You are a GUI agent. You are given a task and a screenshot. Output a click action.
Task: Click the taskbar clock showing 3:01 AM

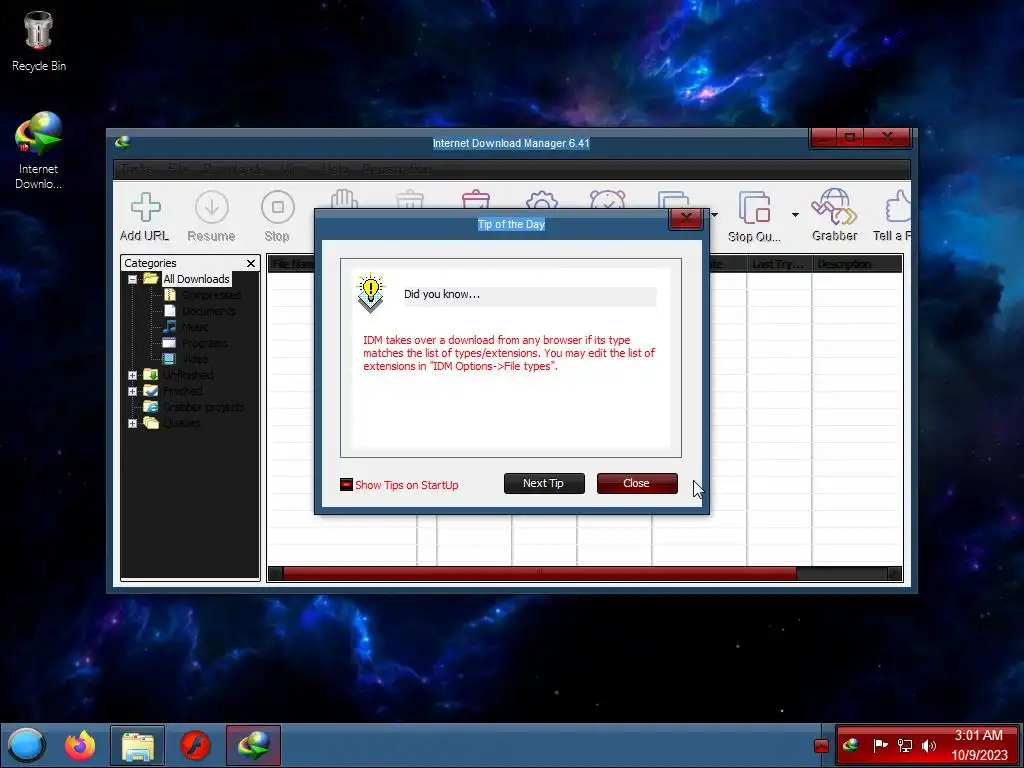pyautogui.click(x=979, y=745)
